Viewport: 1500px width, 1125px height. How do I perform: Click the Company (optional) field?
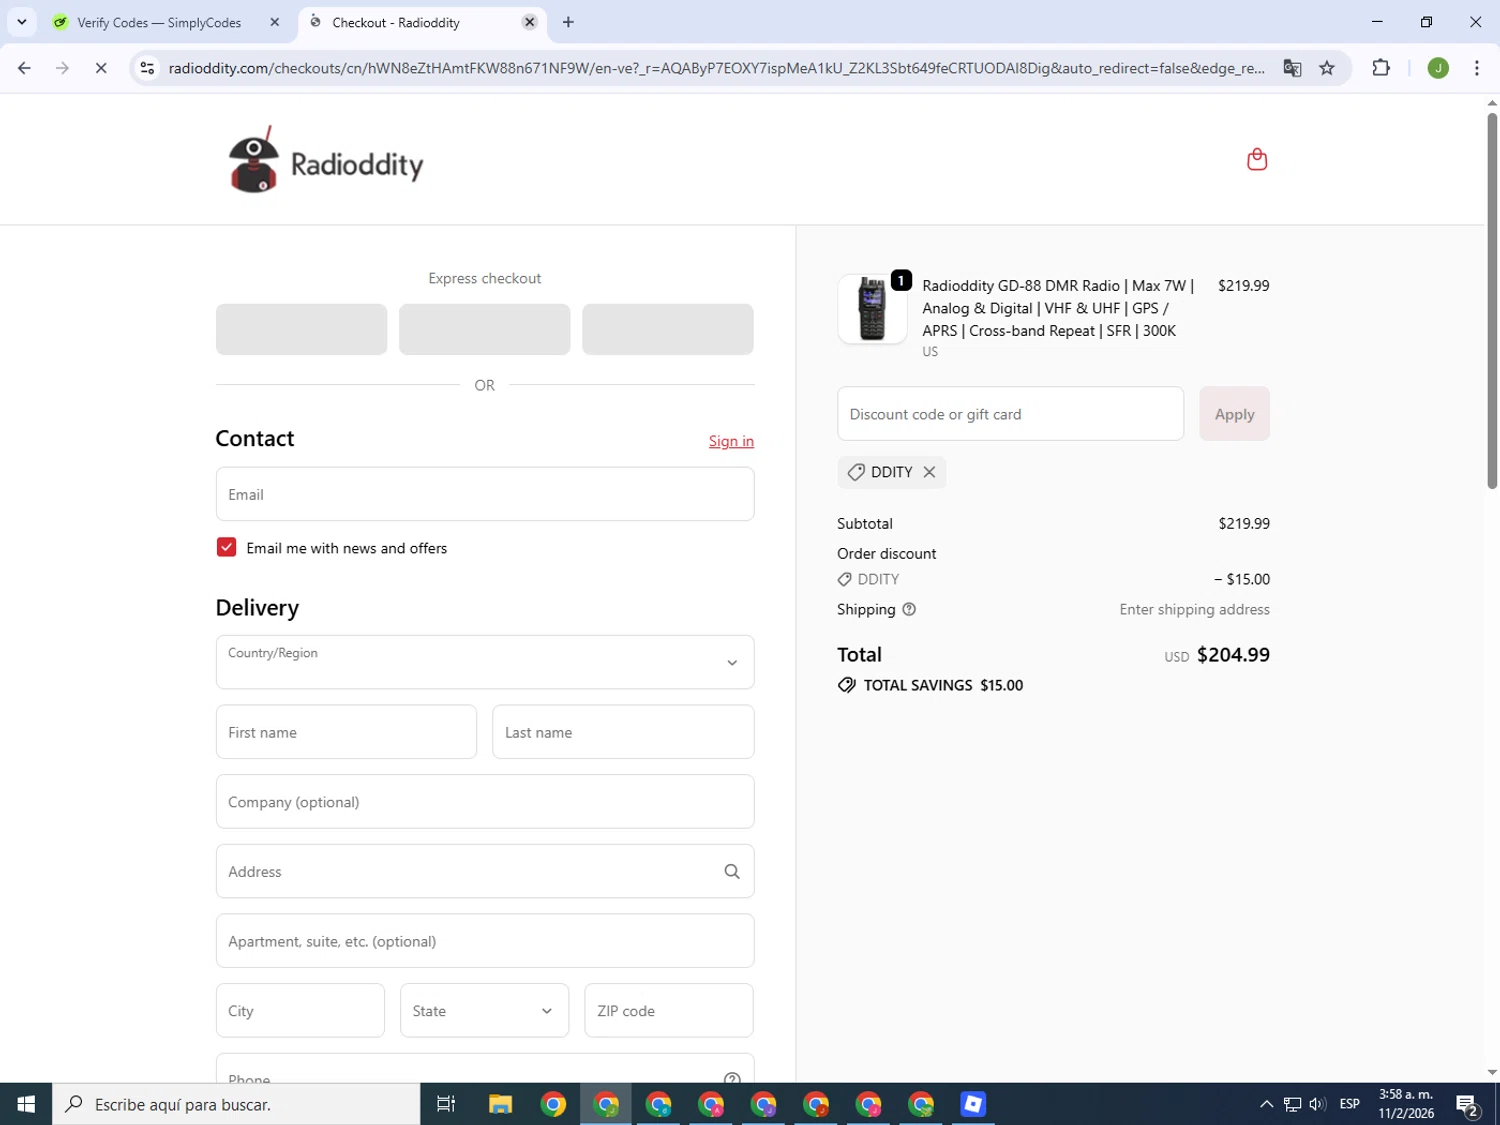485,802
